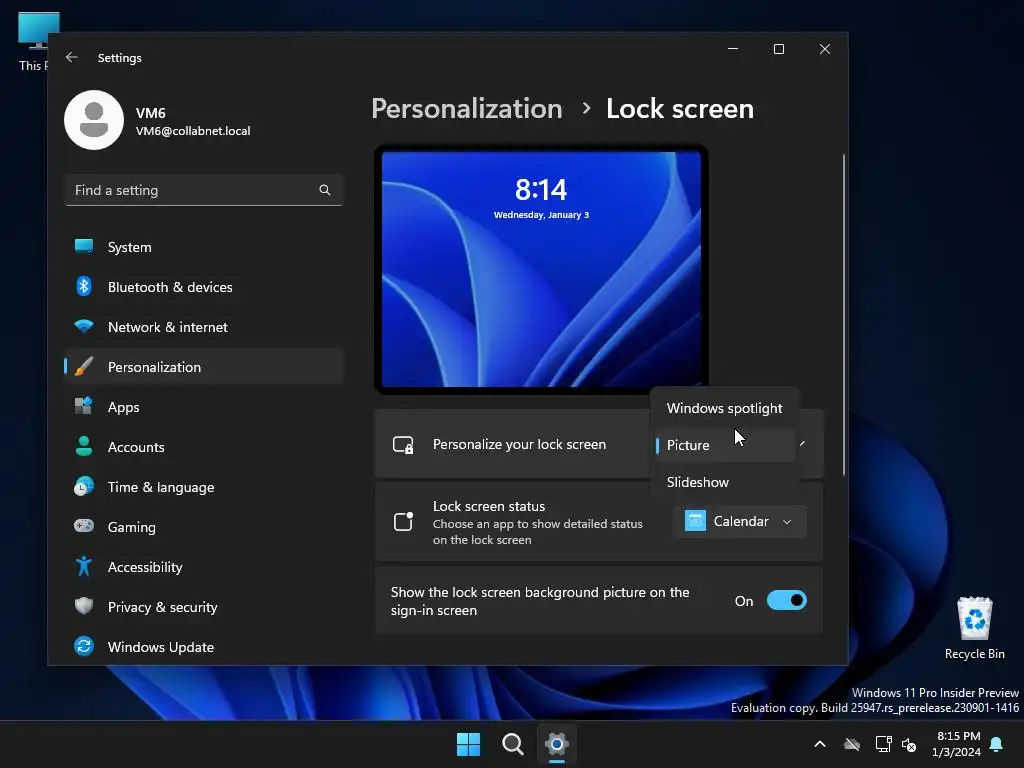The image size is (1024, 768).
Task: Open Bluetooth & devices settings
Action: click(x=204, y=287)
